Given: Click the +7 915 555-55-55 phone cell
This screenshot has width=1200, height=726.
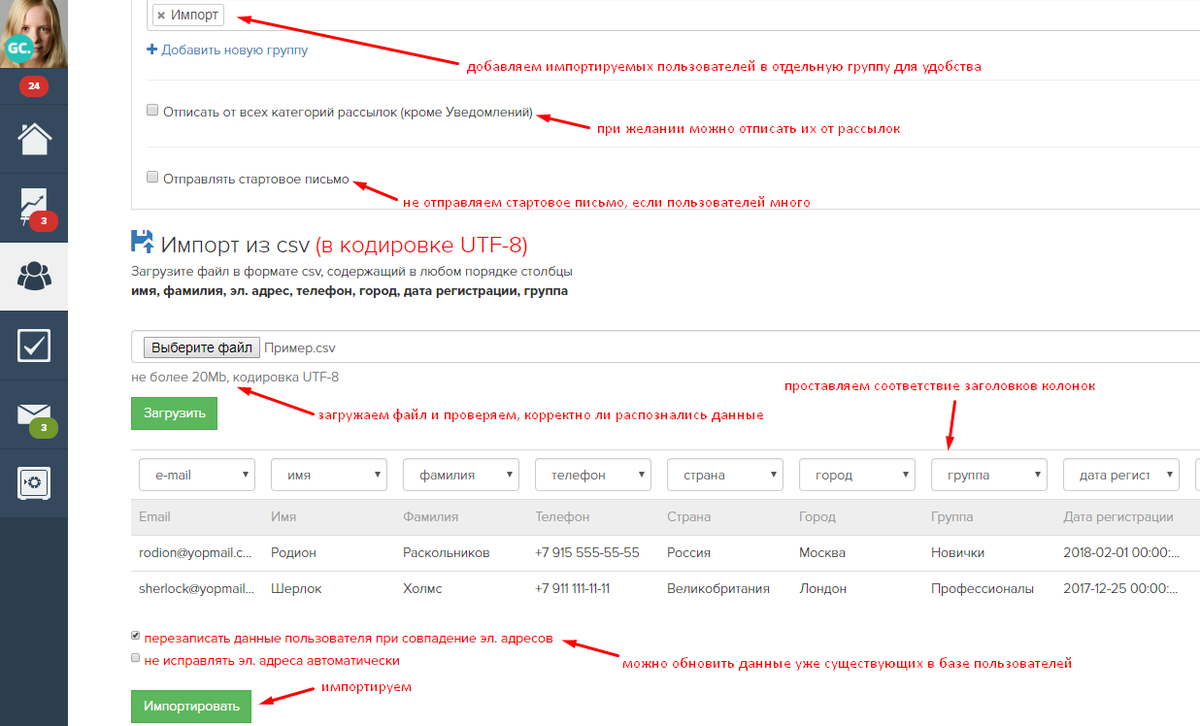Looking at the screenshot, I should 587,552.
